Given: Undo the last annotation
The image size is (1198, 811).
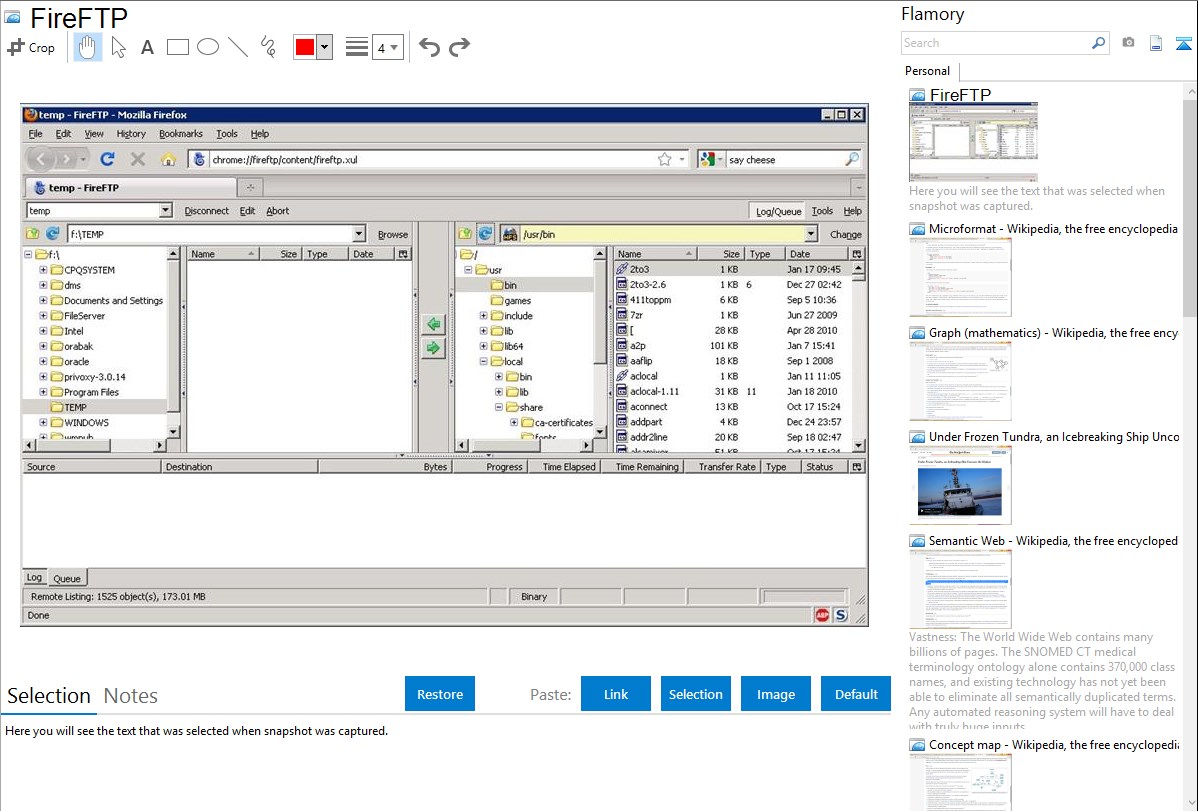Looking at the screenshot, I should (x=429, y=47).
